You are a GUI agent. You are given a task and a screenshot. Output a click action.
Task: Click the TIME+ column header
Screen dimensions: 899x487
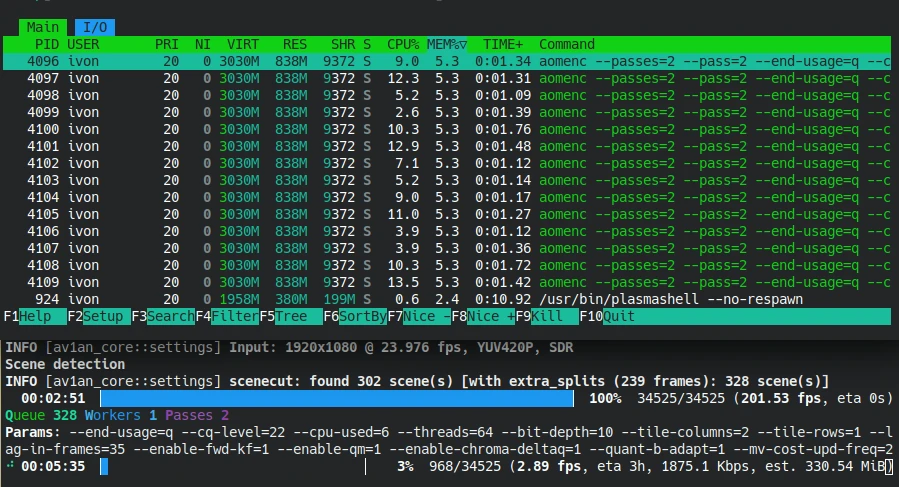[x=503, y=44]
